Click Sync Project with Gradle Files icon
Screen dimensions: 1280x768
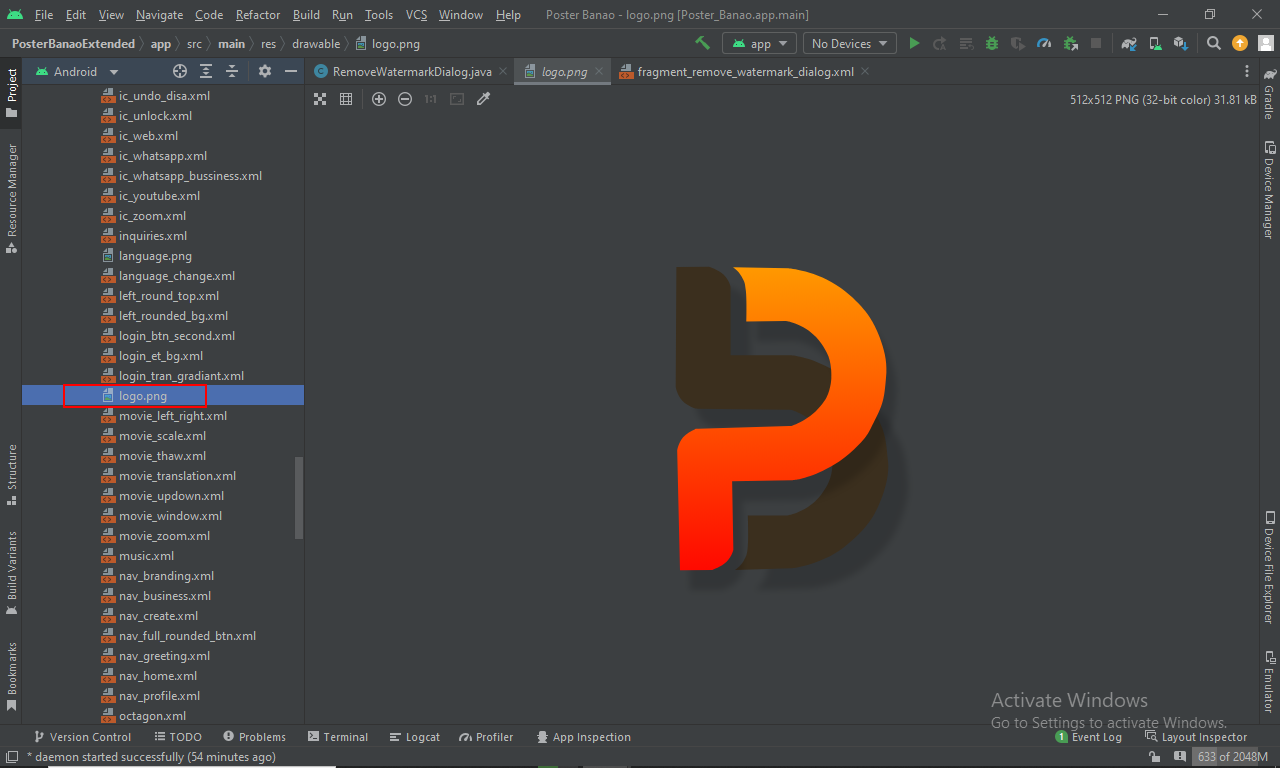[1129, 43]
